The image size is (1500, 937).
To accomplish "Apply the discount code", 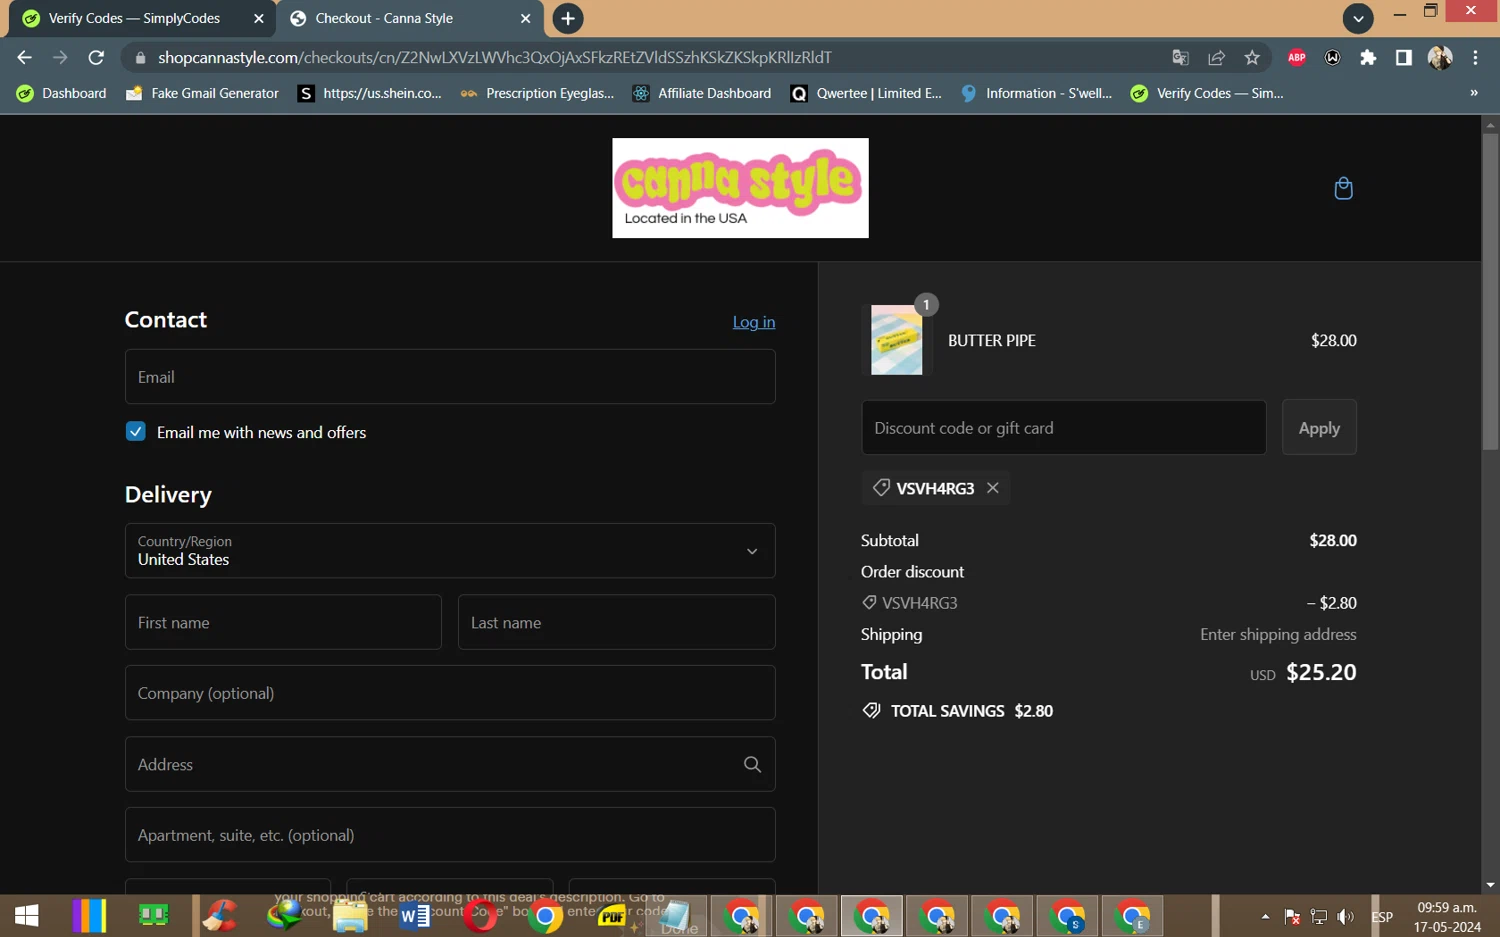I will coord(1319,428).
